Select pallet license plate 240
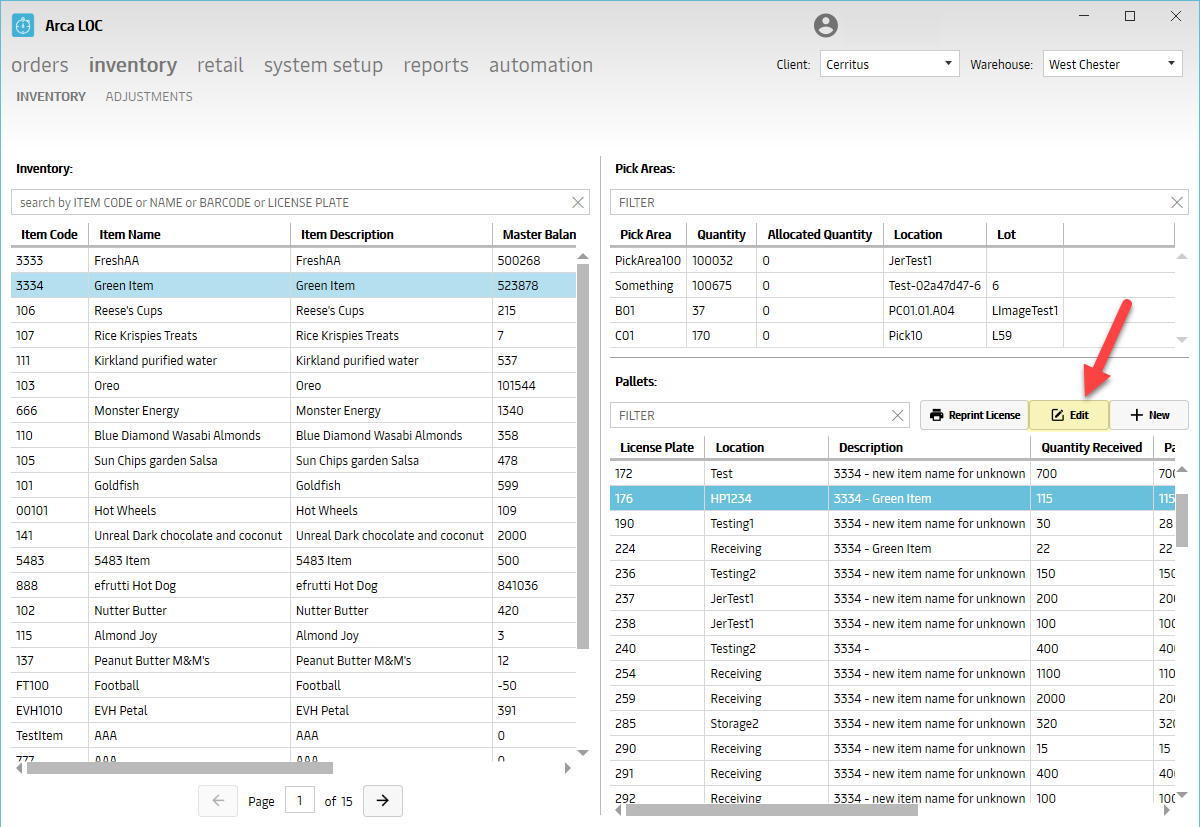 pyautogui.click(x=892, y=648)
